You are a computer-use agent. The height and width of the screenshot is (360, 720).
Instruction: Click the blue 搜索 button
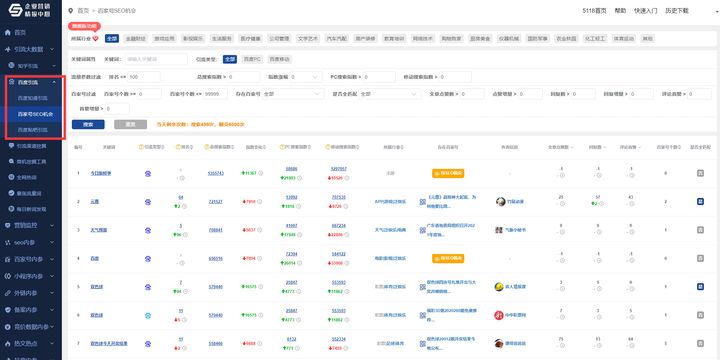(x=88, y=124)
